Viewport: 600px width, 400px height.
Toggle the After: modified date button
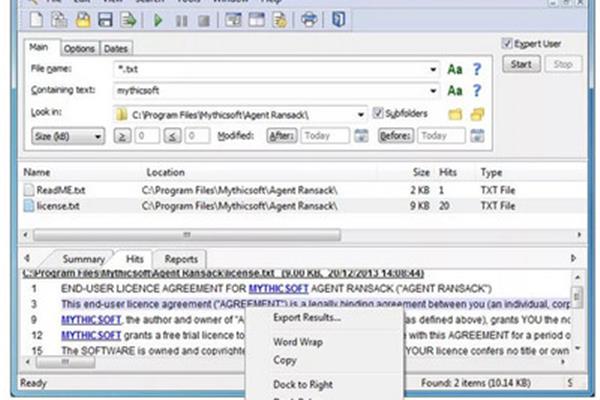click(282, 136)
